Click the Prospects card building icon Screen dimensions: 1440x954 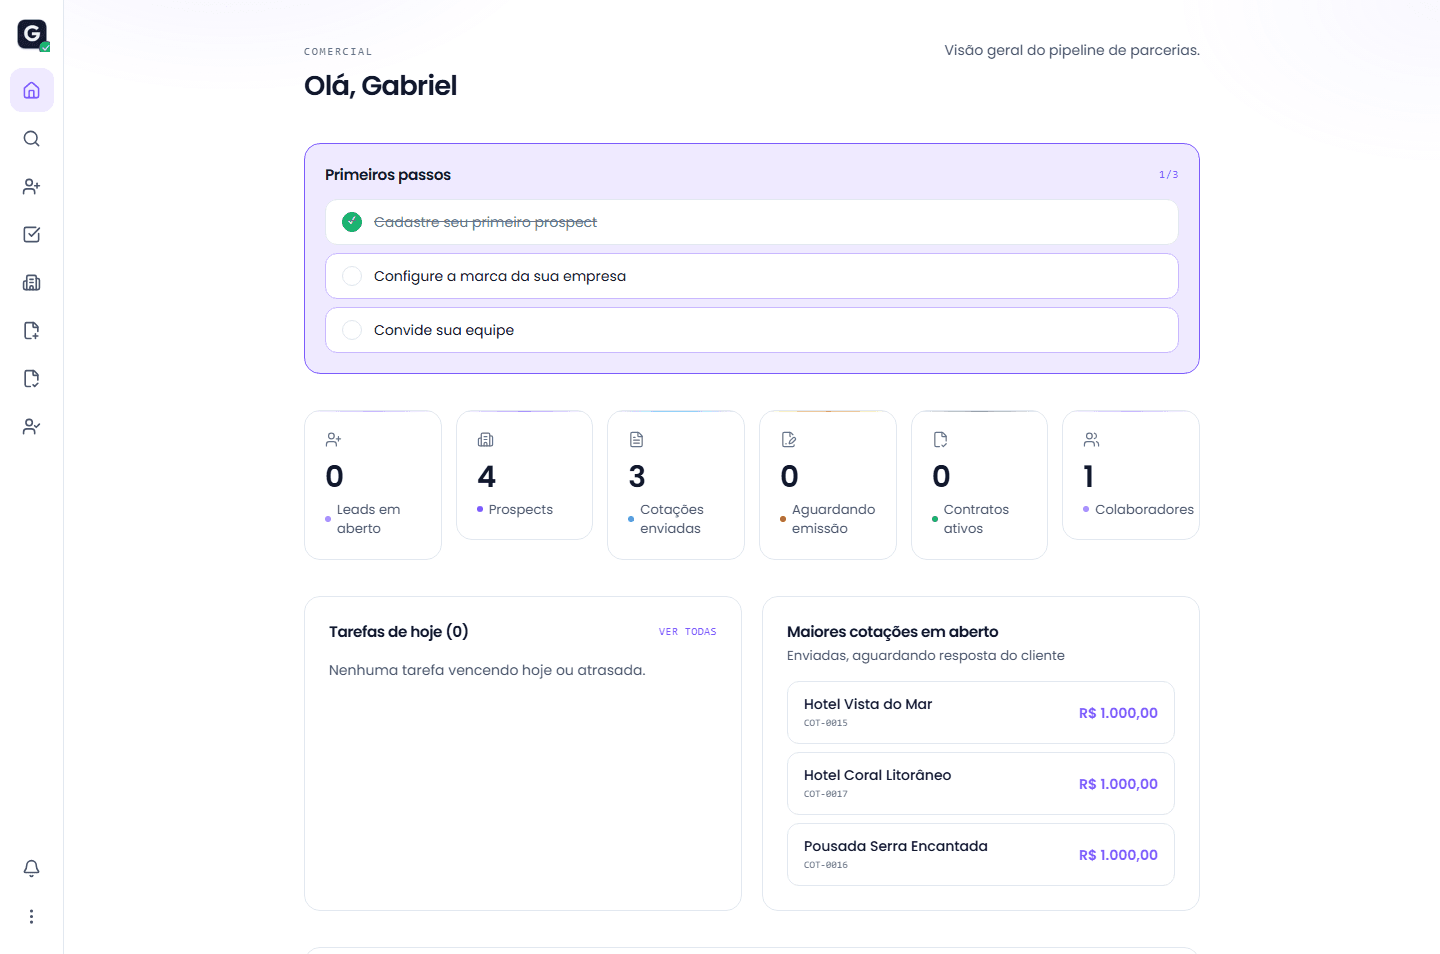486,440
